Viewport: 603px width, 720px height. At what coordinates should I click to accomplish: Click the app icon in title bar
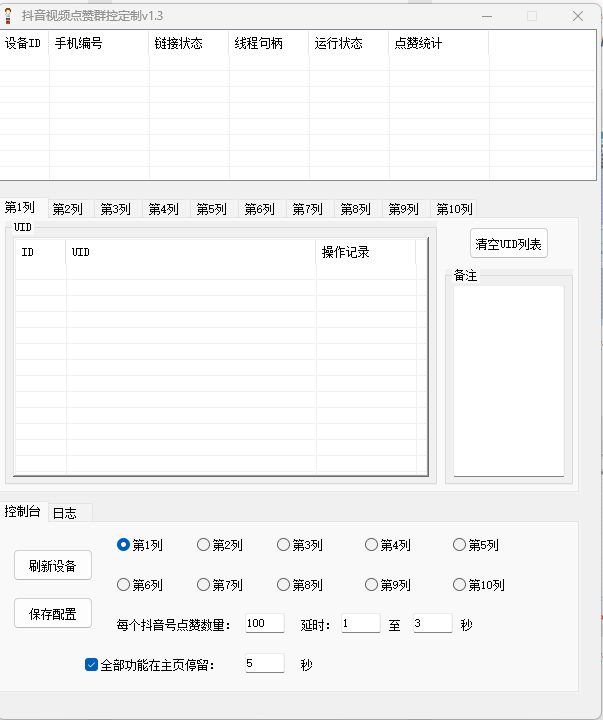[x=10, y=16]
